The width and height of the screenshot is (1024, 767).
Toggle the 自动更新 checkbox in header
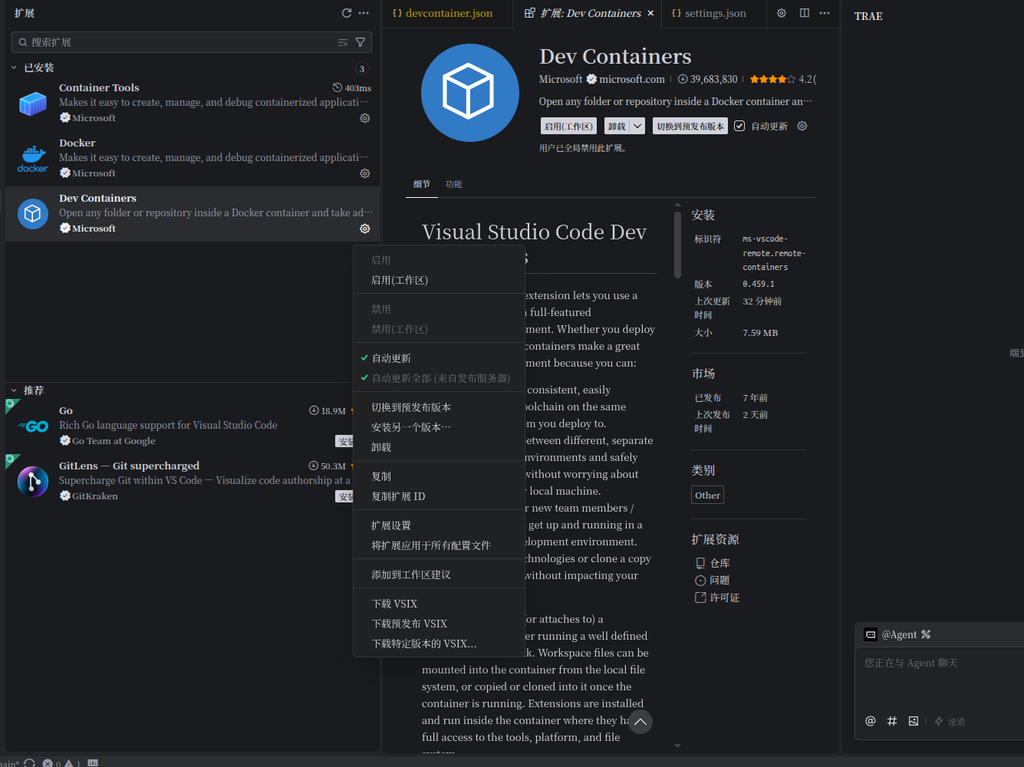pos(739,126)
